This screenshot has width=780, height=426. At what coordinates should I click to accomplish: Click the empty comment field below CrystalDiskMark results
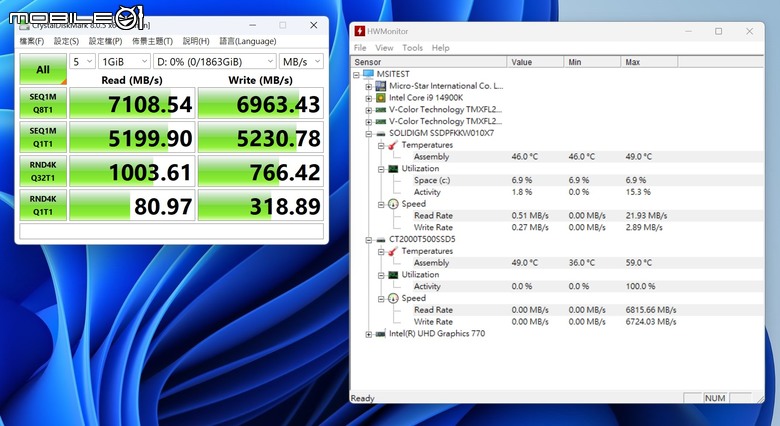point(172,231)
